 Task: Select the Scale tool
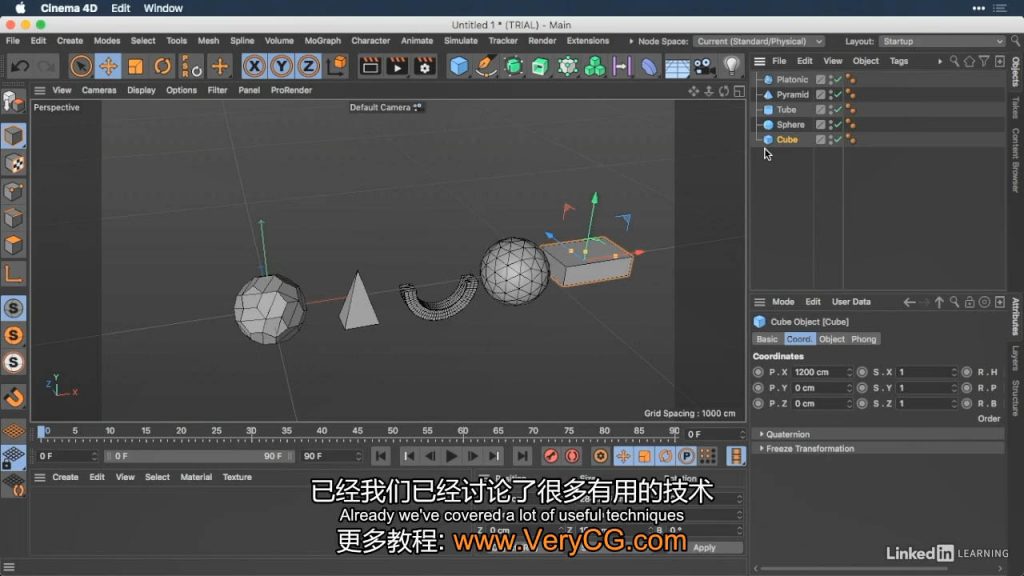[135, 66]
